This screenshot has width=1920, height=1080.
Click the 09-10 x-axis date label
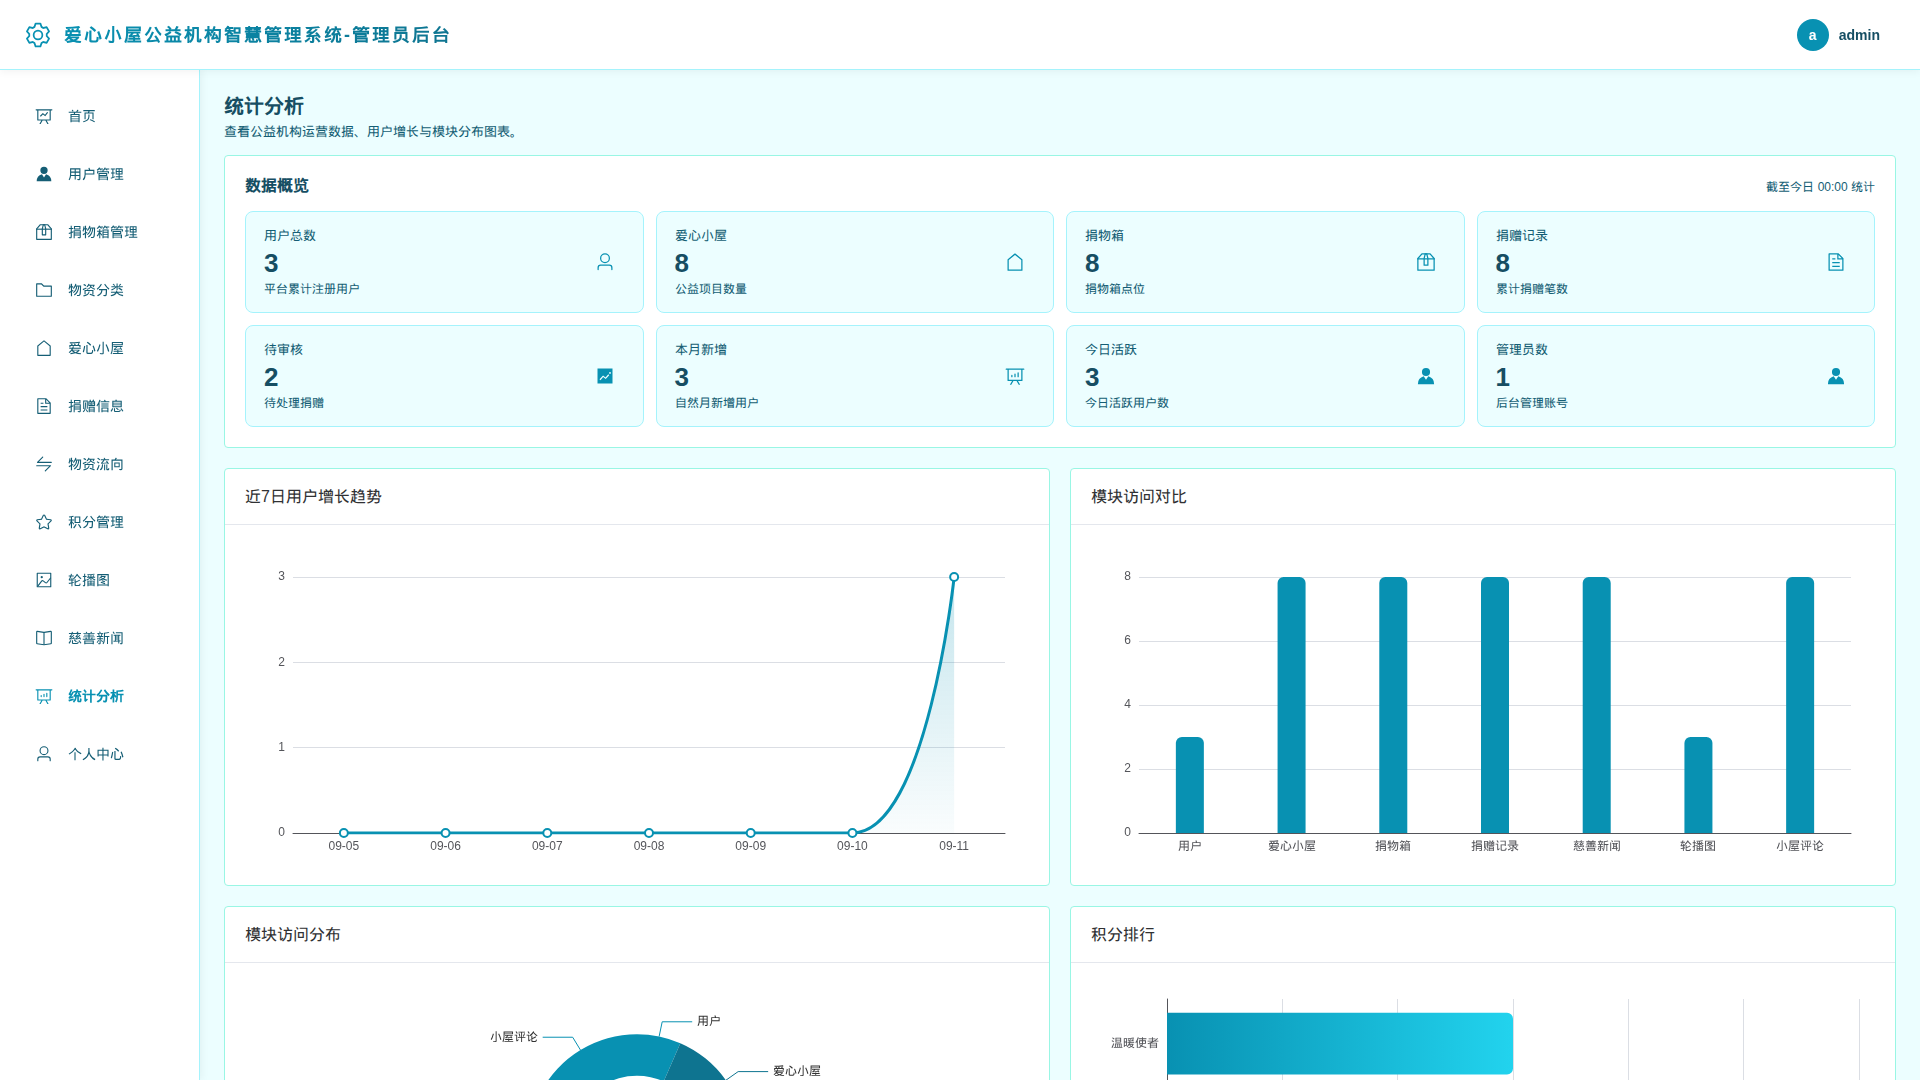(x=852, y=846)
